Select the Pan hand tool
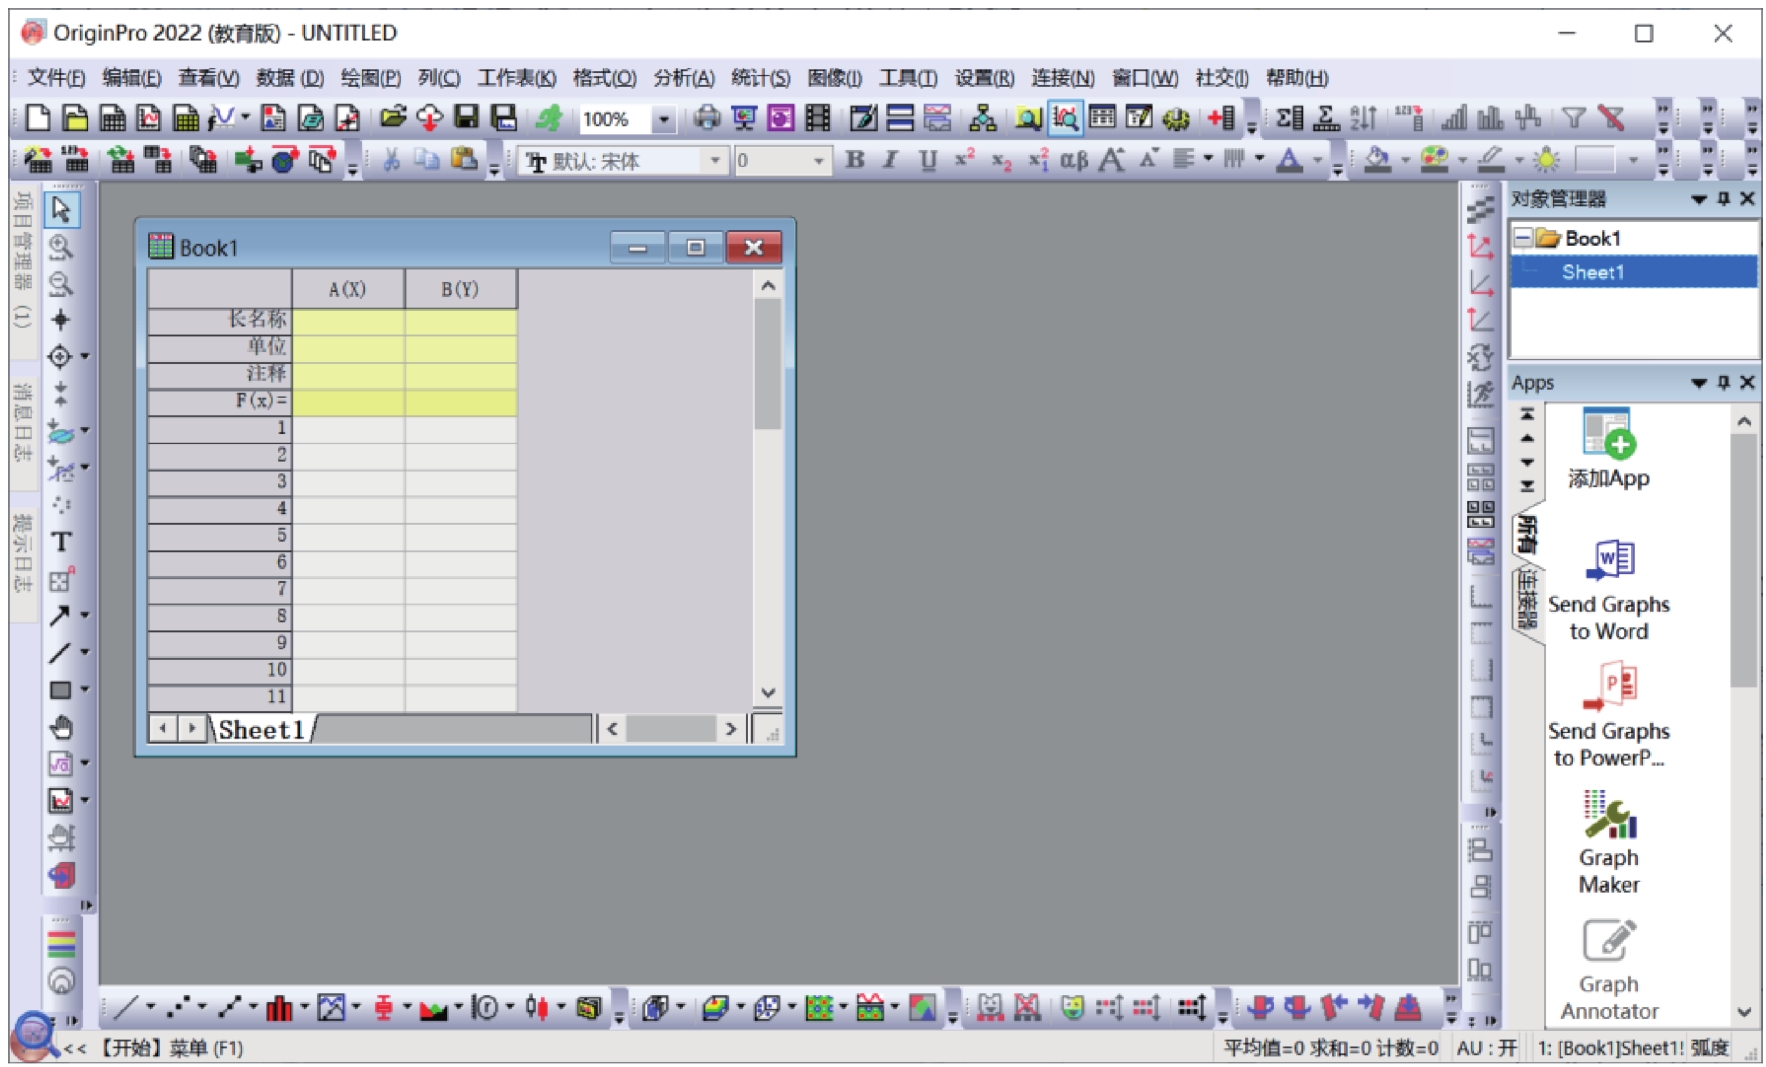 (x=61, y=727)
